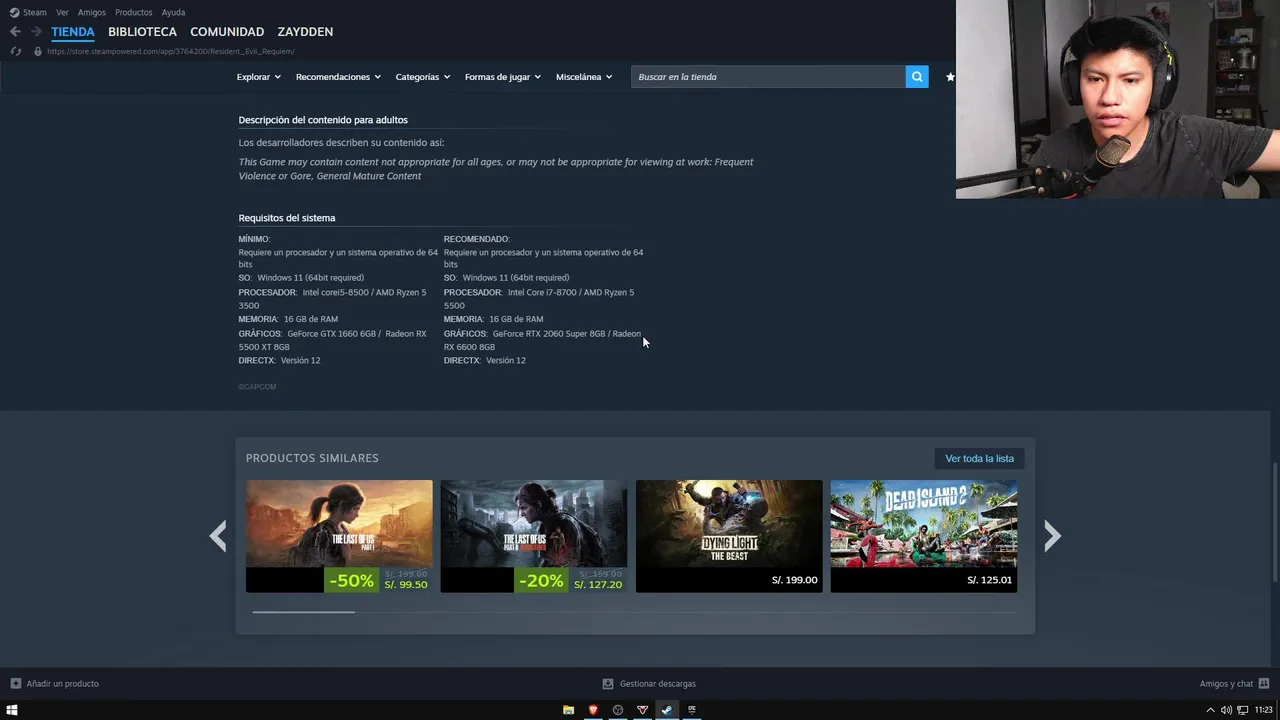Image resolution: width=1280 pixels, height=720 pixels.
Task: Go back with the left arrow navigation icon
Action: (15, 32)
